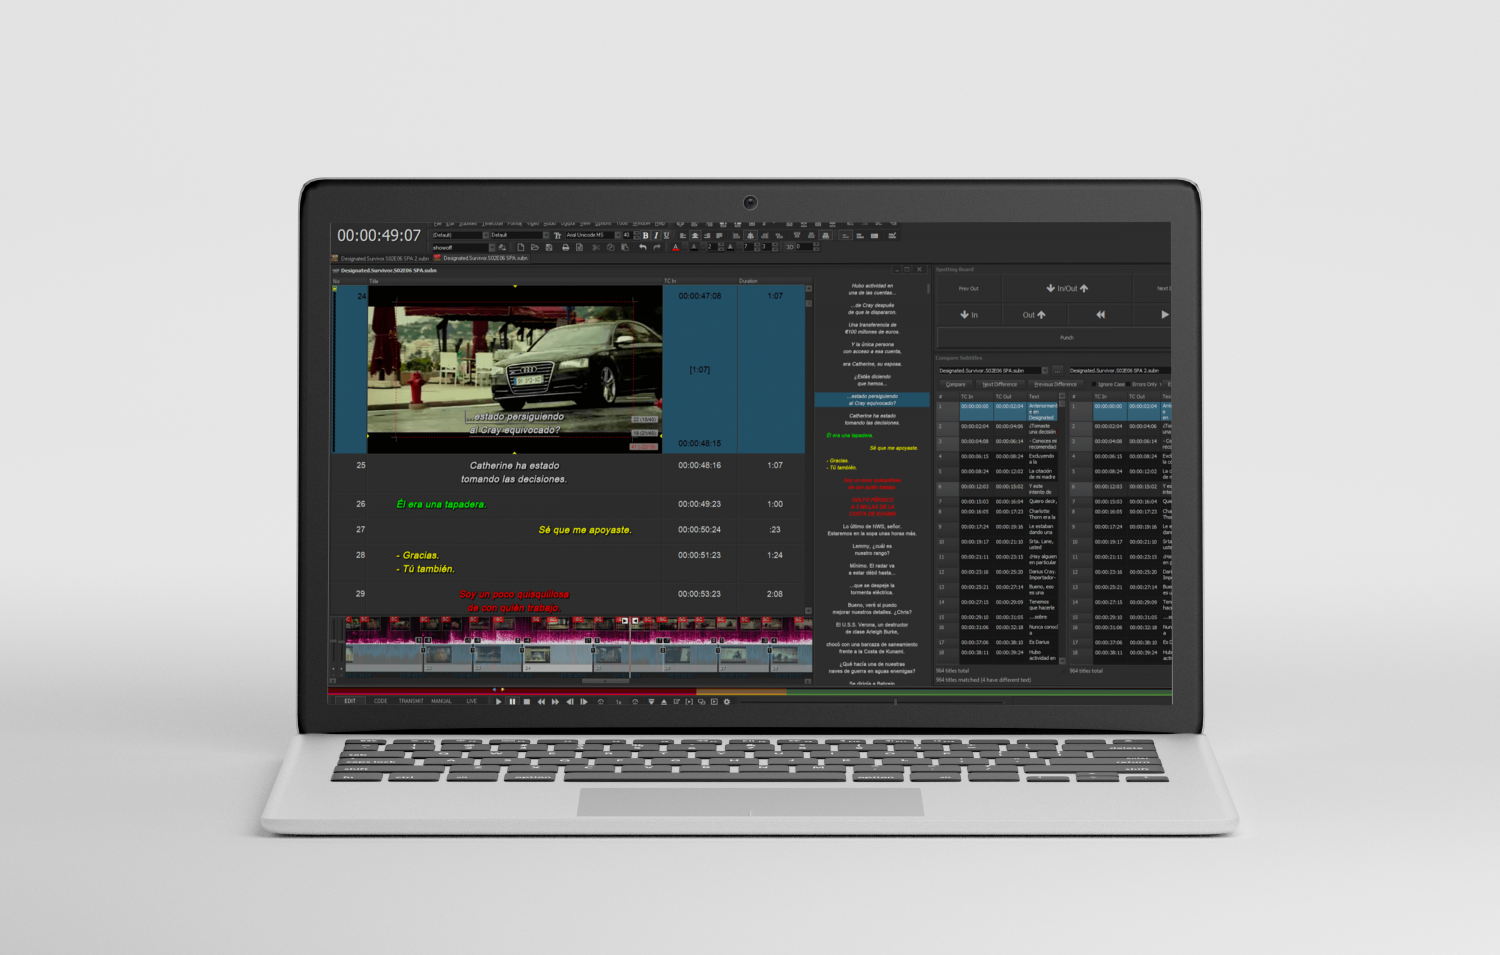Click the Out spotting button
This screenshot has height=955, width=1500.
tap(1034, 315)
